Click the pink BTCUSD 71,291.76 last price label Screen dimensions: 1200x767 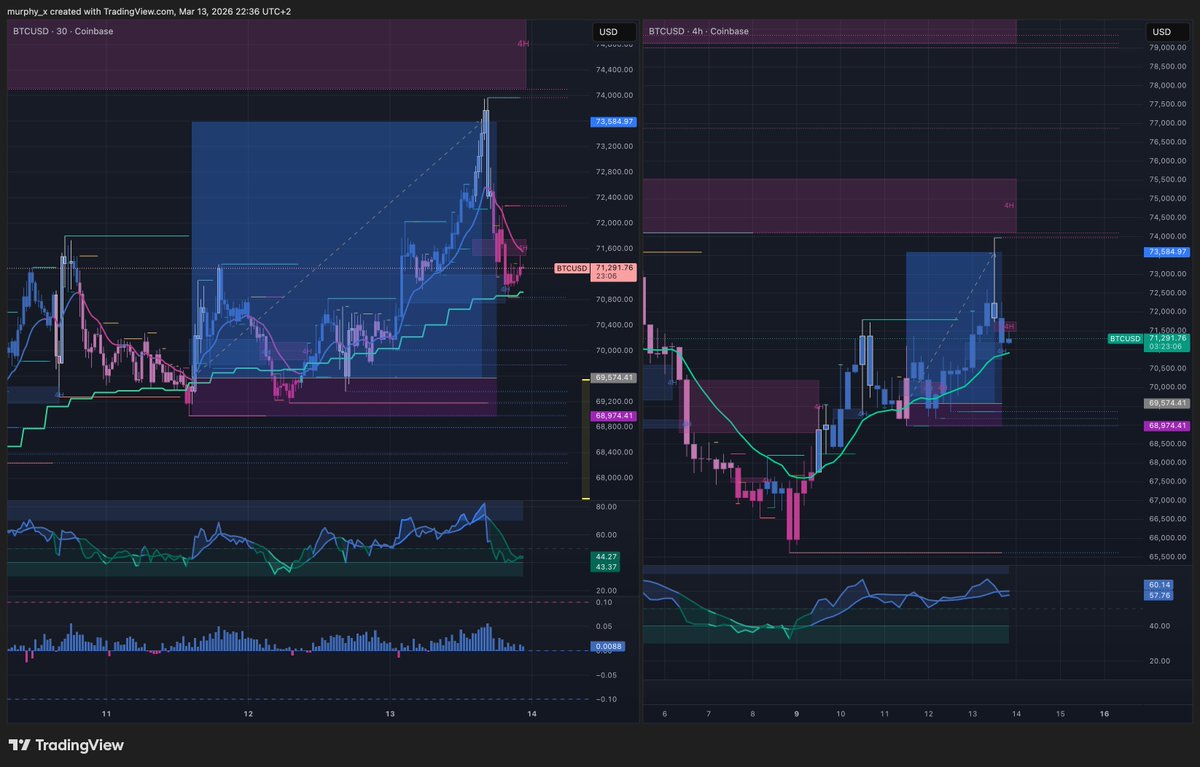point(596,273)
